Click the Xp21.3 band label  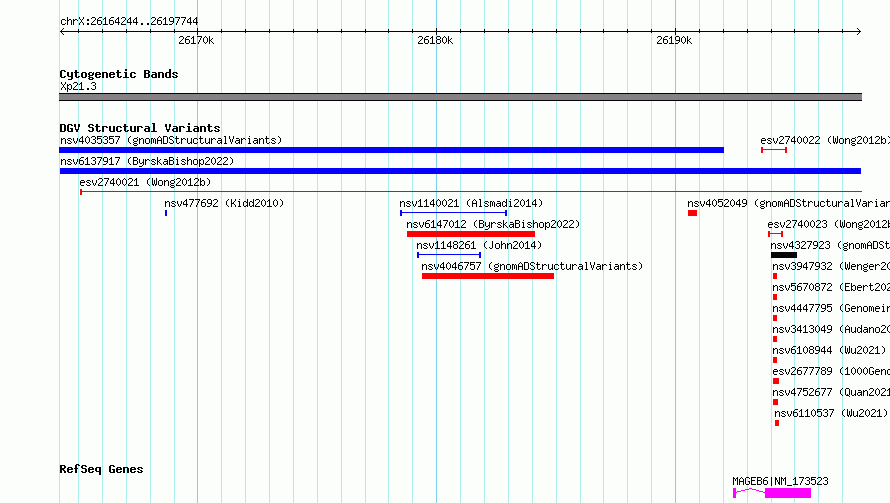pyautogui.click(x=78, y=86)
